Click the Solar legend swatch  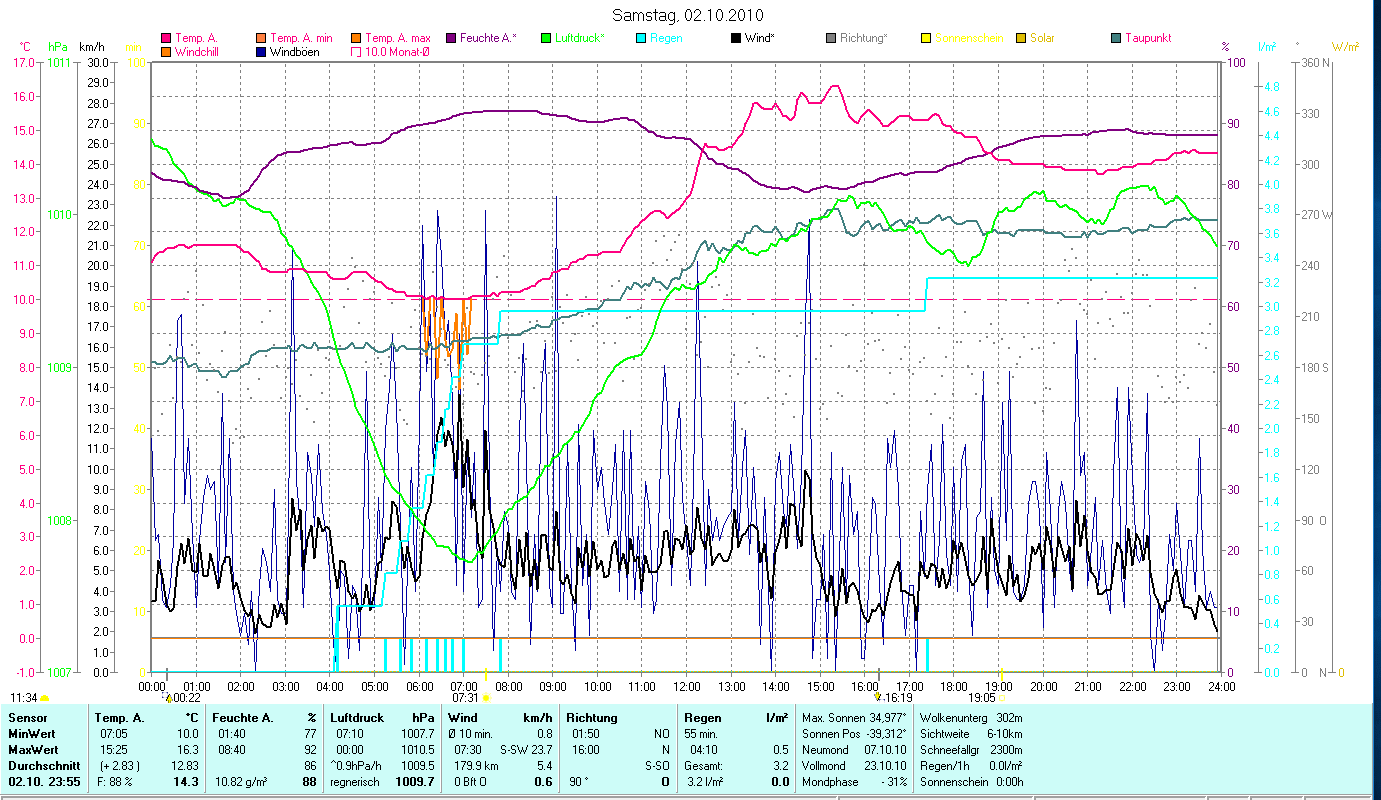(1021, 38)
